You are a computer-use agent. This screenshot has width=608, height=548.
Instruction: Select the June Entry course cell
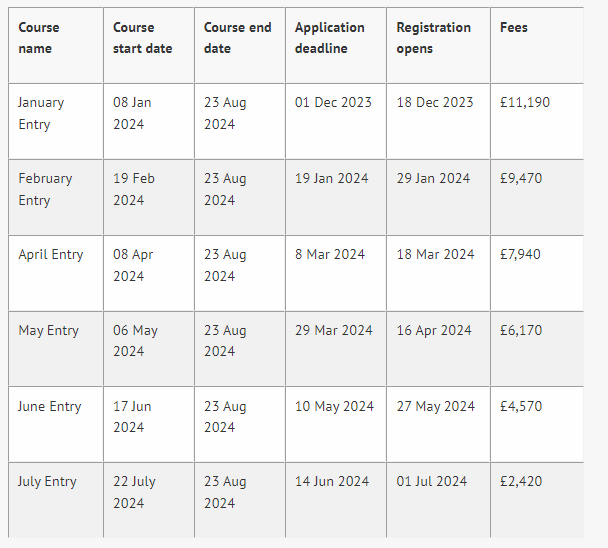click(x=49, y=406)
